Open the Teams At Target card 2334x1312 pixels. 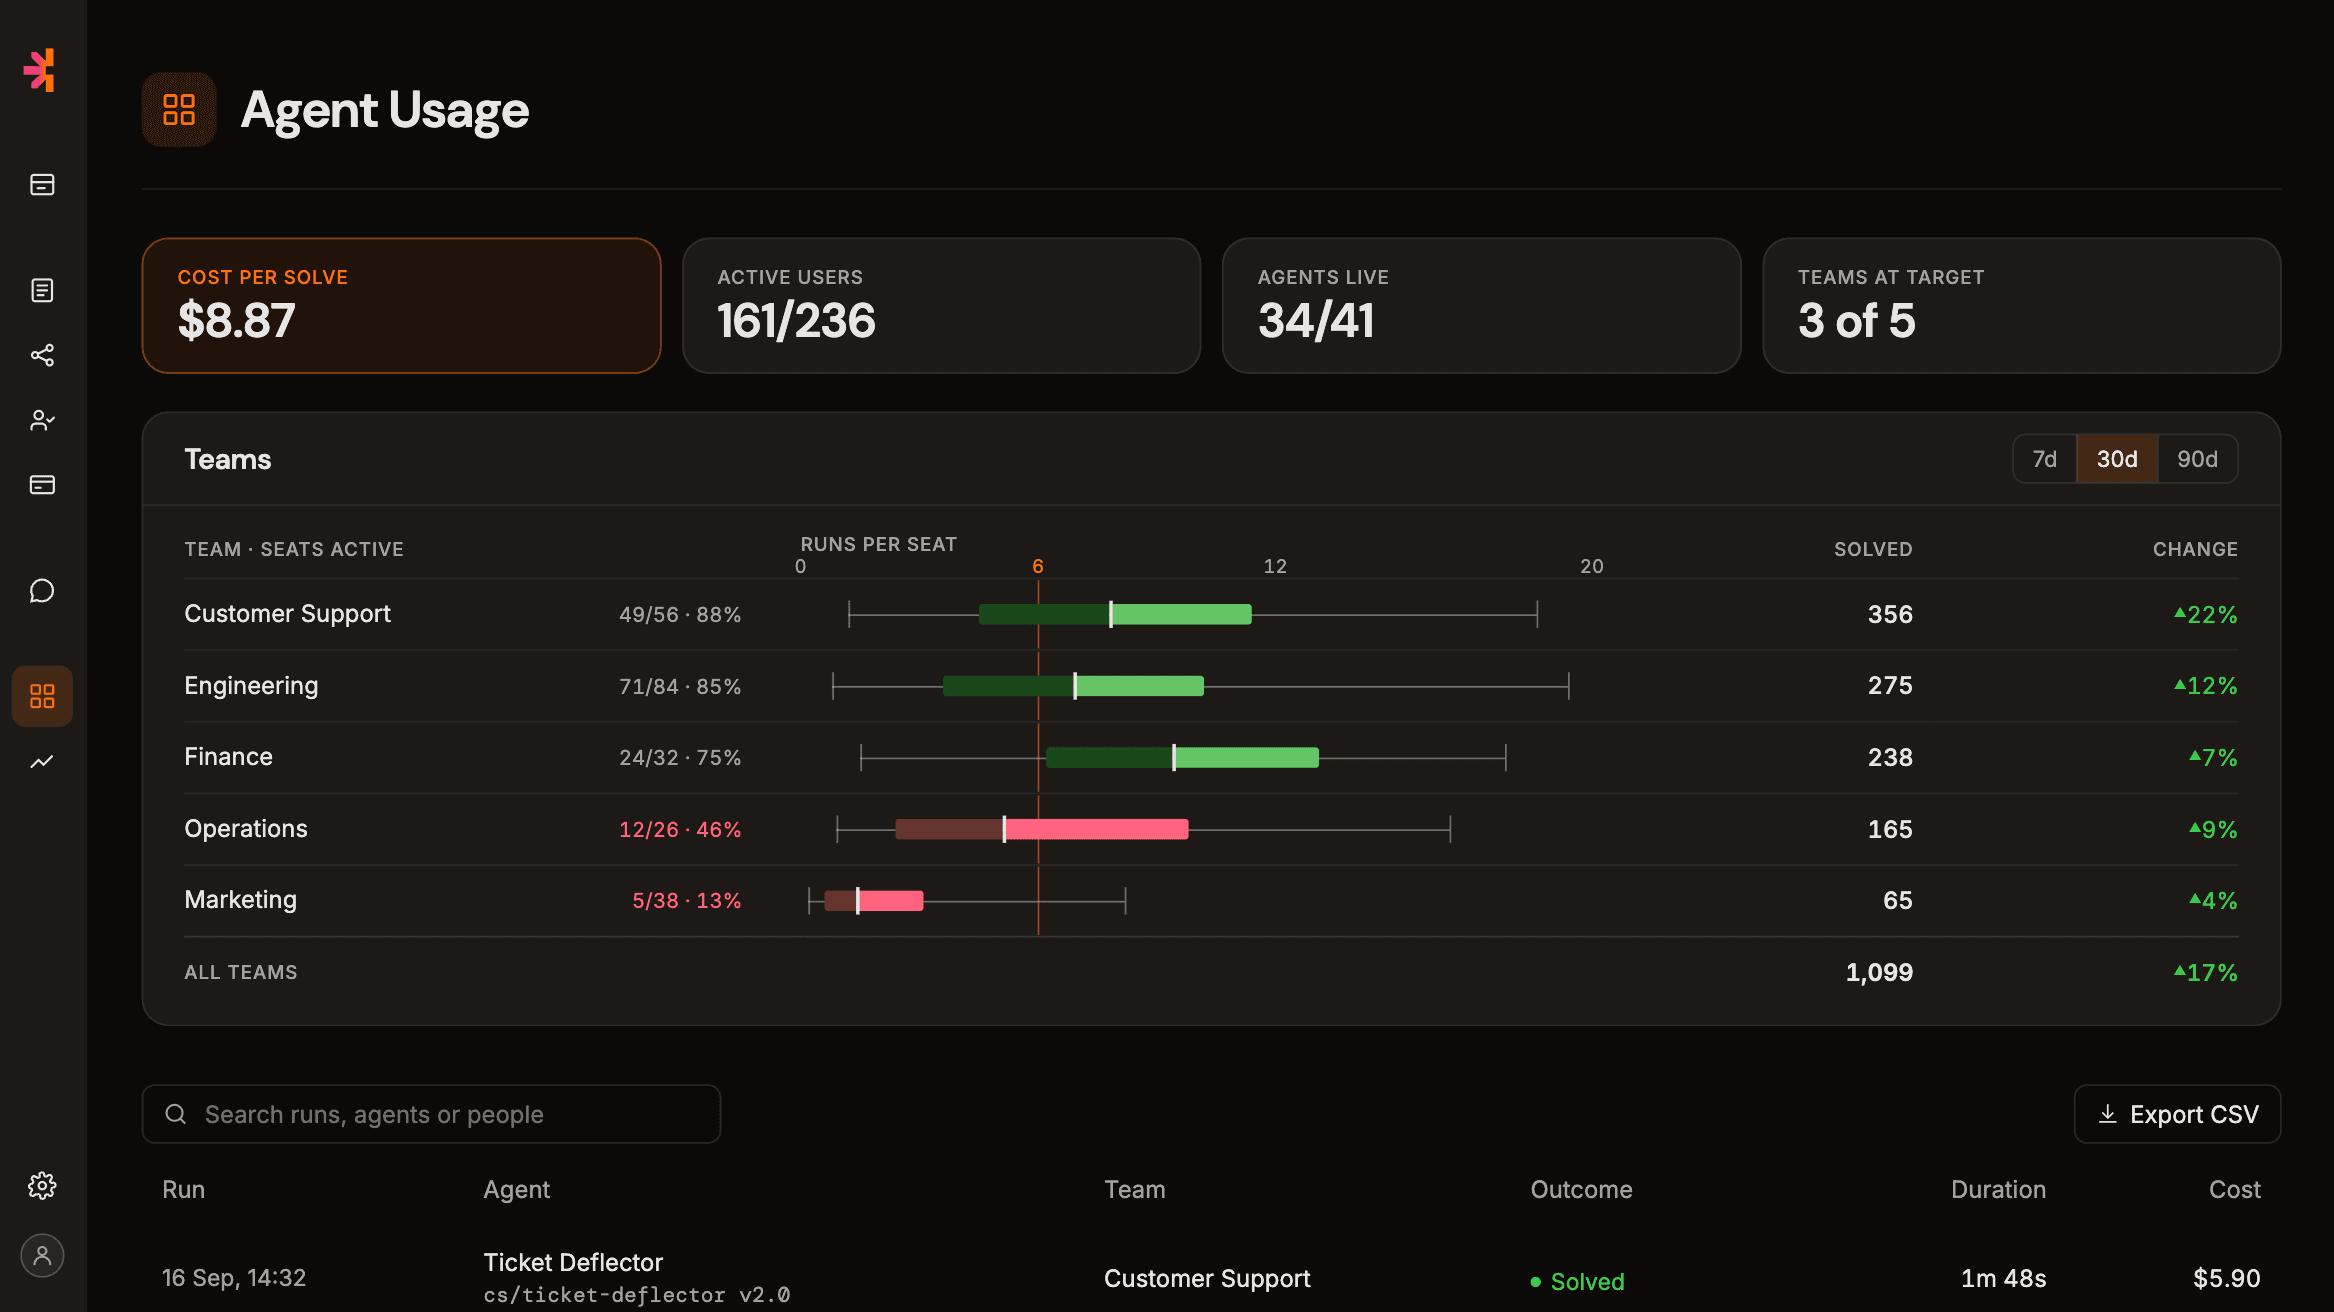pos(2021,305)
